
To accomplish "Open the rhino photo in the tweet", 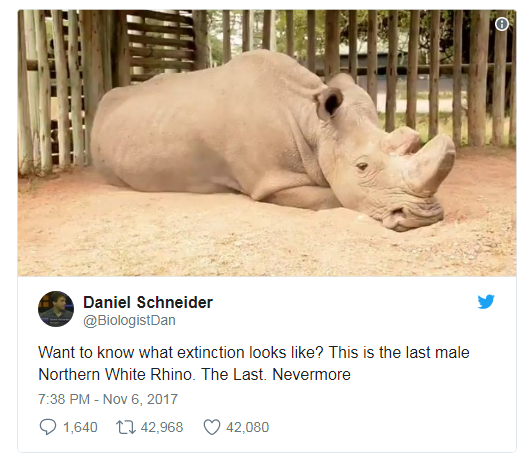I will coord(267,143).
